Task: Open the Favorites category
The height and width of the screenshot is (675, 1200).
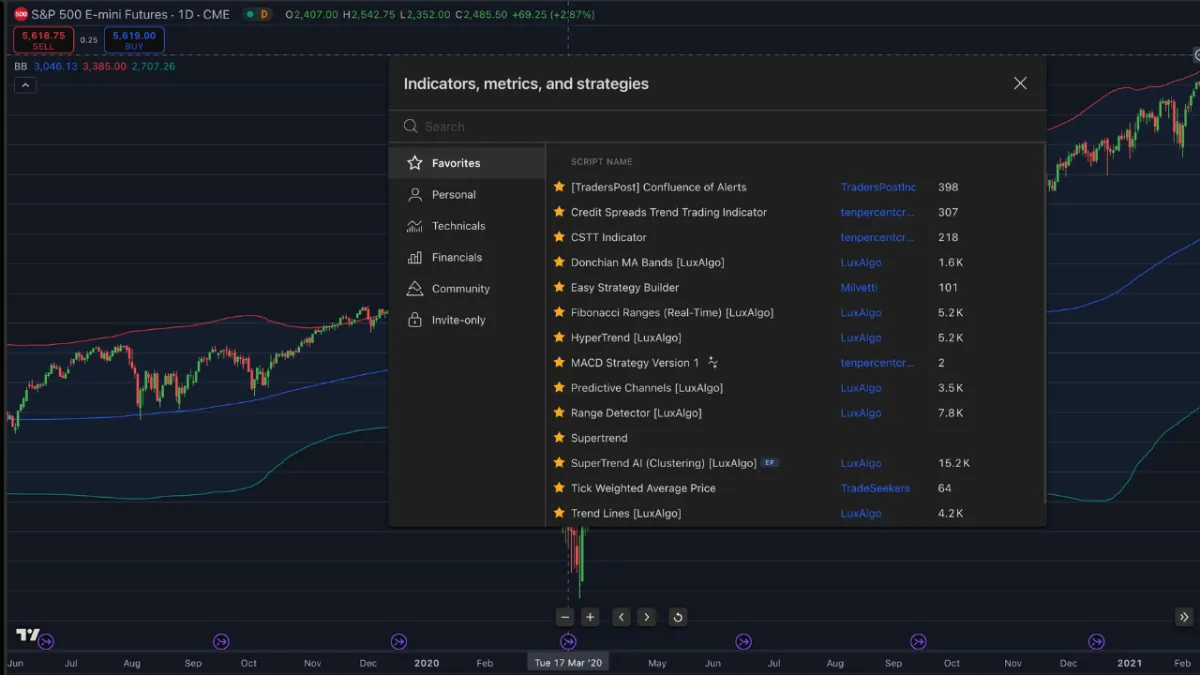Action: (467, 163)
